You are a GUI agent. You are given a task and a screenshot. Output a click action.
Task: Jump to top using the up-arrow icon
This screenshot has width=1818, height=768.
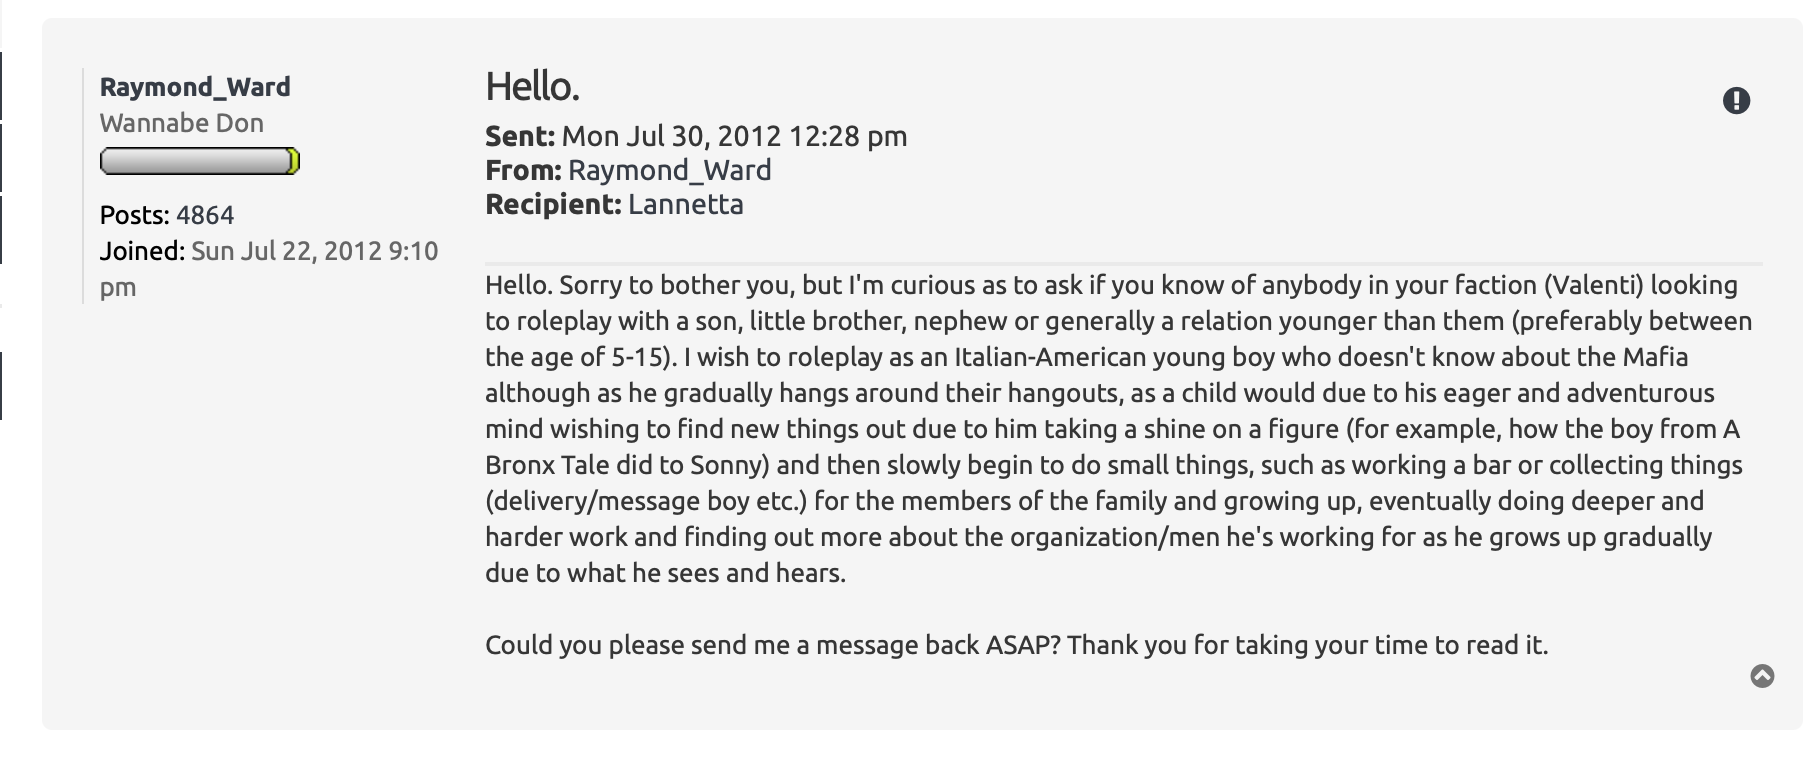click(x=1762, y=677)
